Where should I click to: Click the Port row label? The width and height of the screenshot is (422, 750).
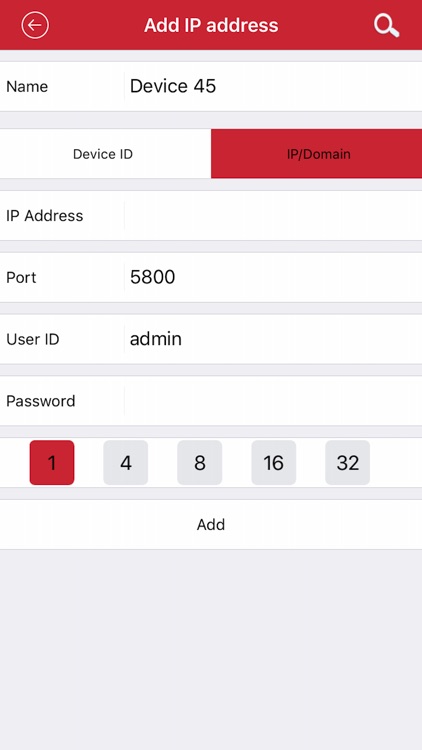pos(21,277)
